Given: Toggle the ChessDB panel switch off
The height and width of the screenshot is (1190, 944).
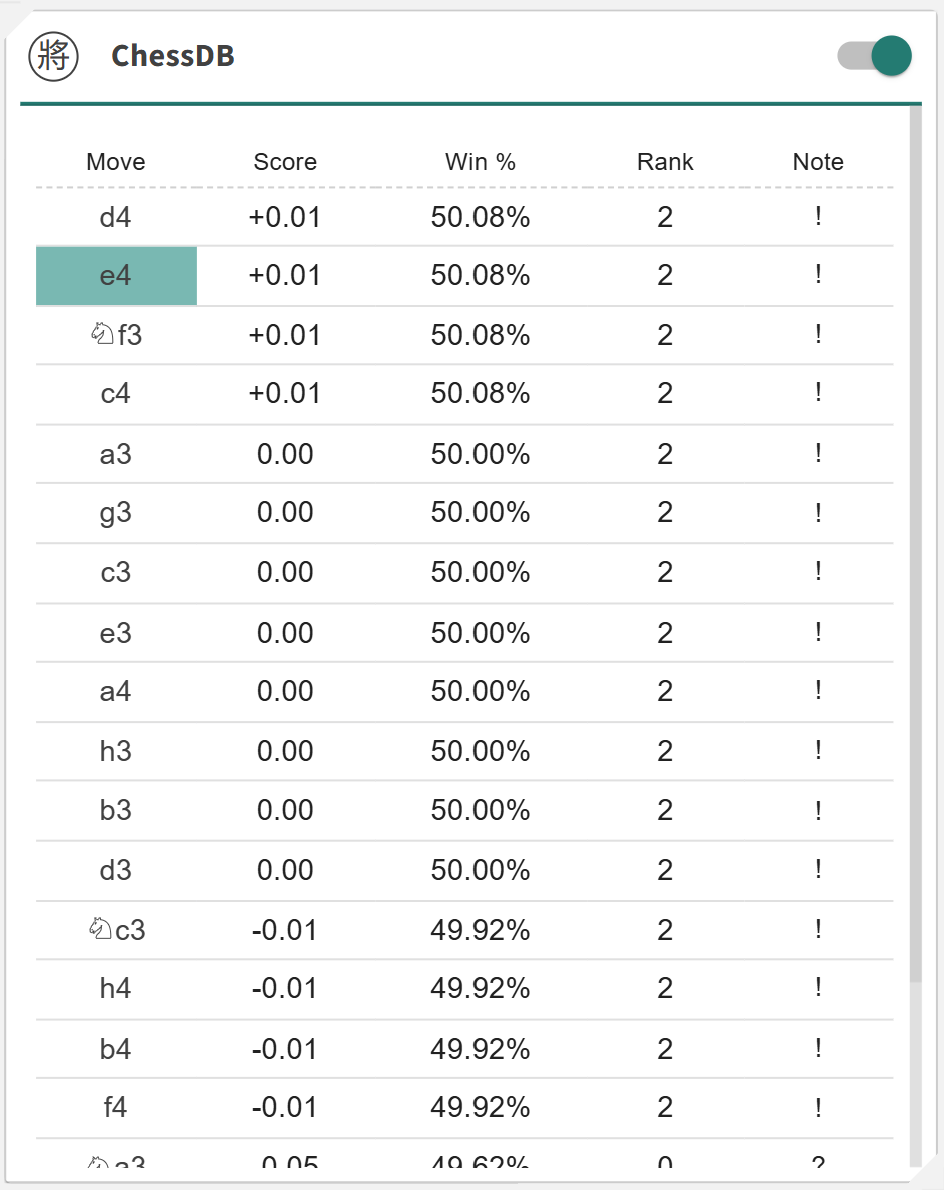Looking at the screenshot, I should click(874, 56).
